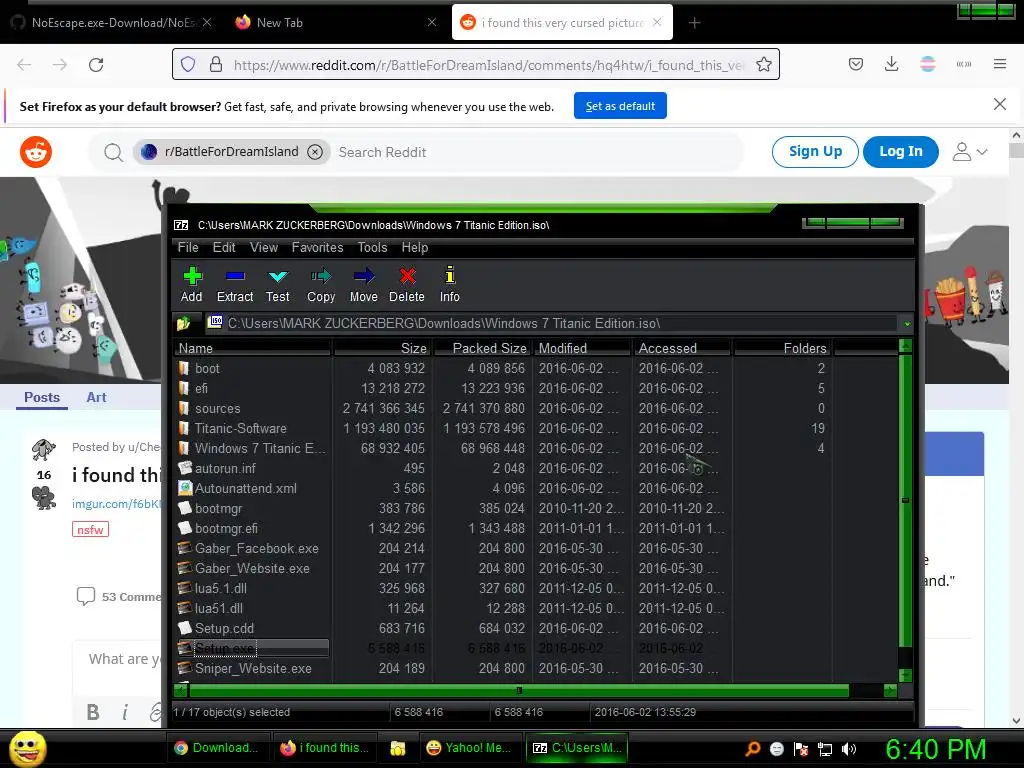
Task: Extract files with the Extract tool
Action: click(x=235, y=285)
